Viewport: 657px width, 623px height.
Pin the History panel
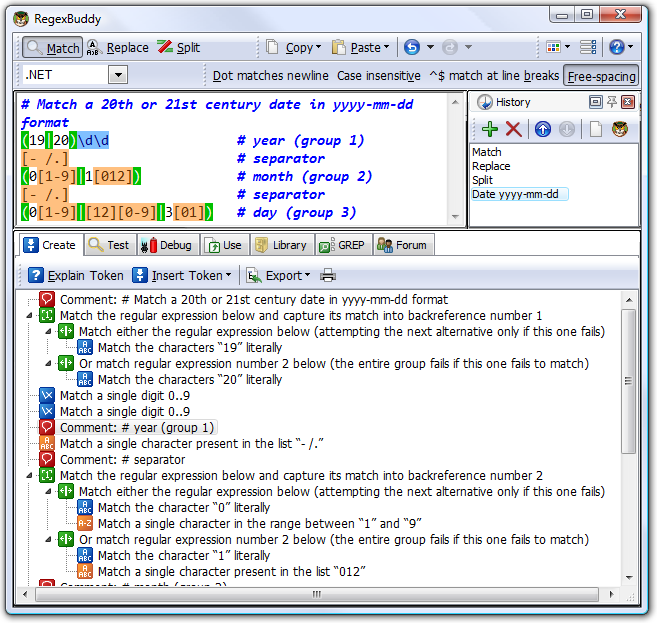coord(612,102)
